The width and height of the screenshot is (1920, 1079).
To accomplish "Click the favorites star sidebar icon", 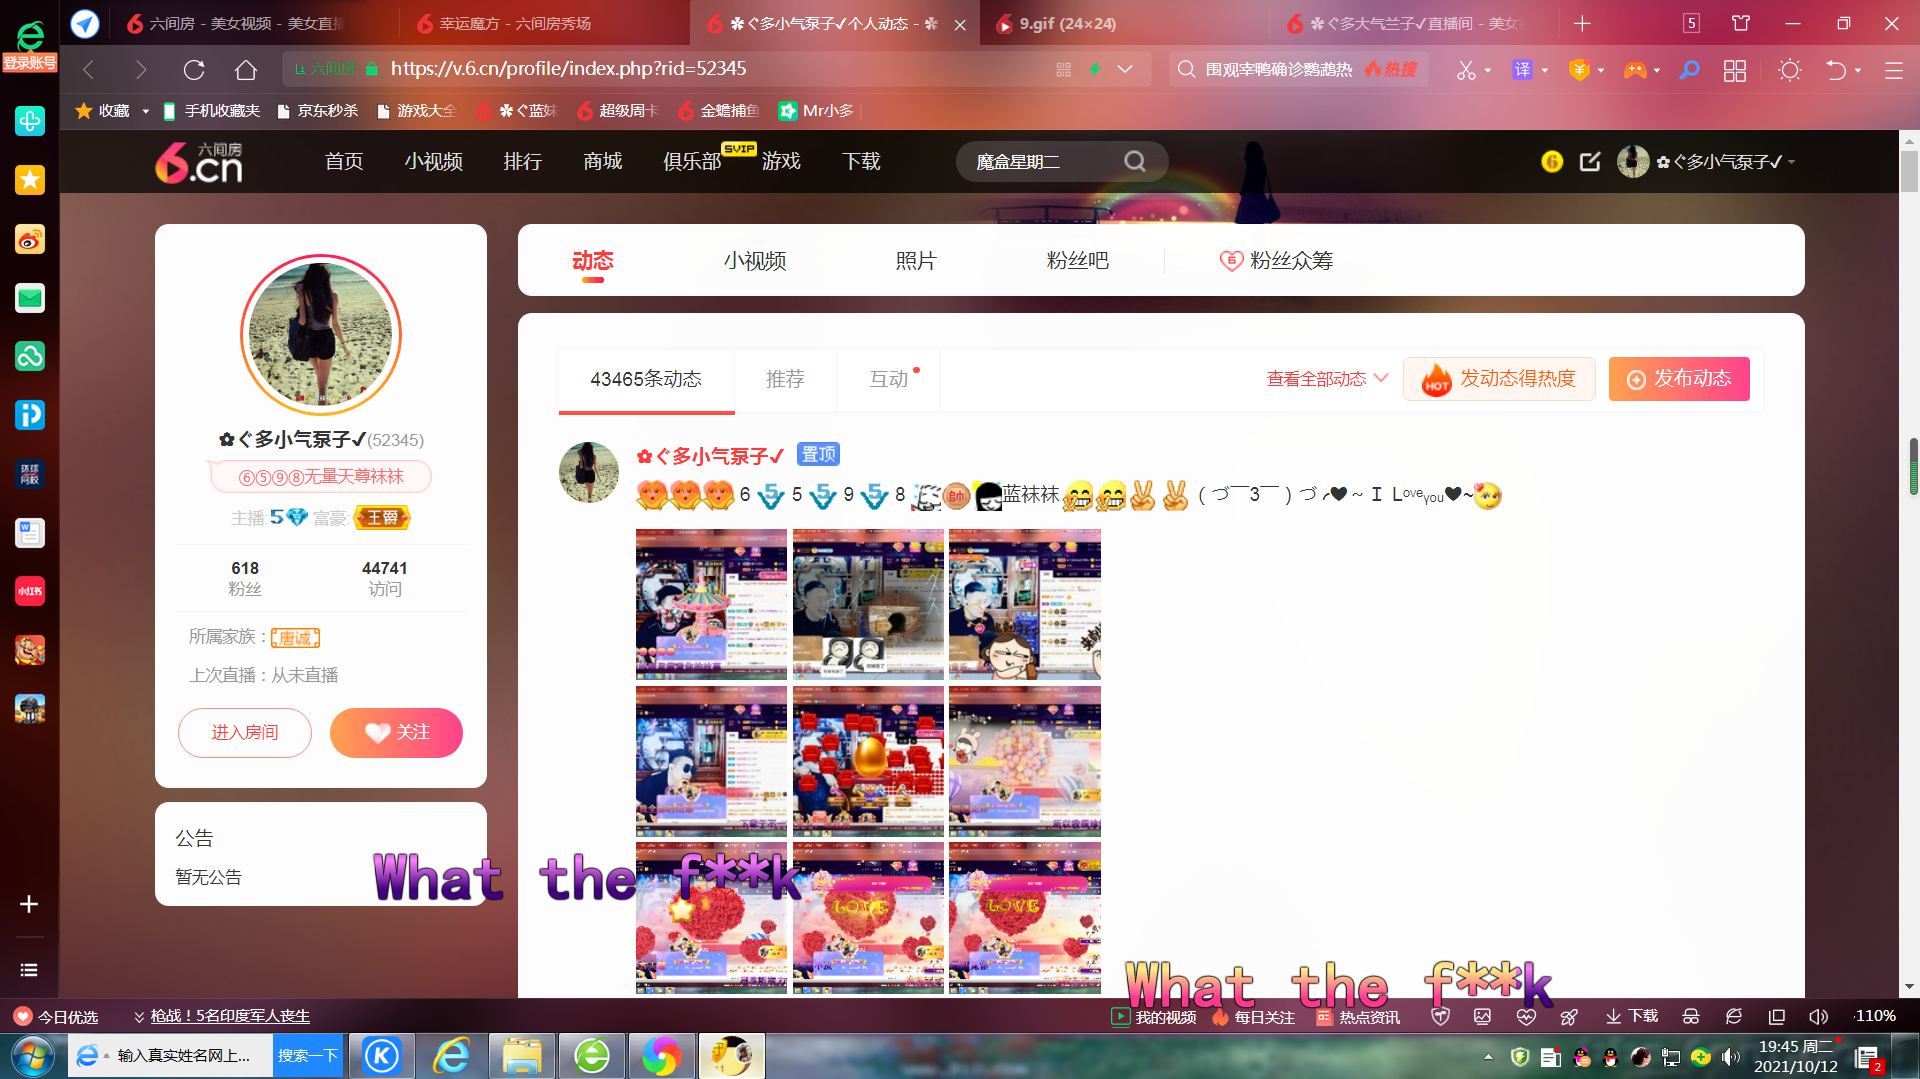I will tap(30, 180).
